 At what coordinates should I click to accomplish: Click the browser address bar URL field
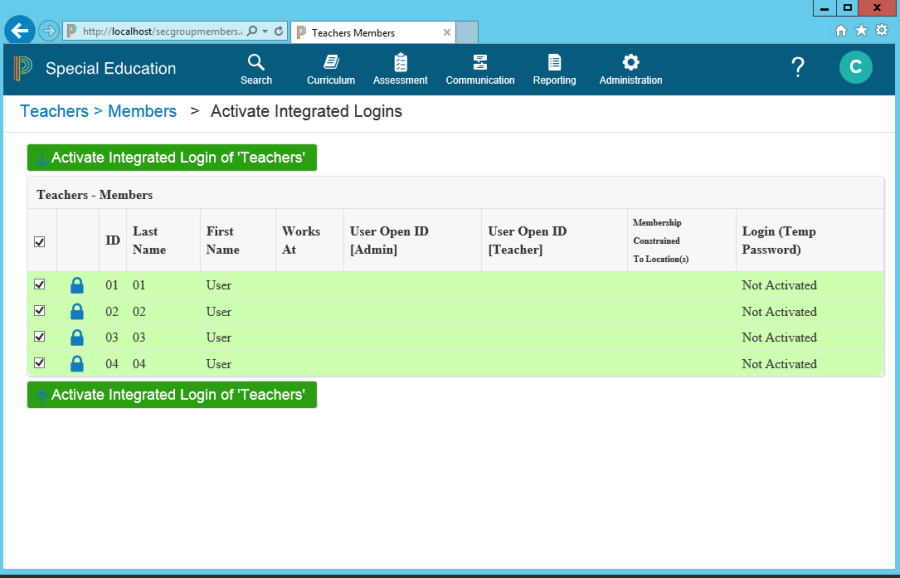point(160,32)
